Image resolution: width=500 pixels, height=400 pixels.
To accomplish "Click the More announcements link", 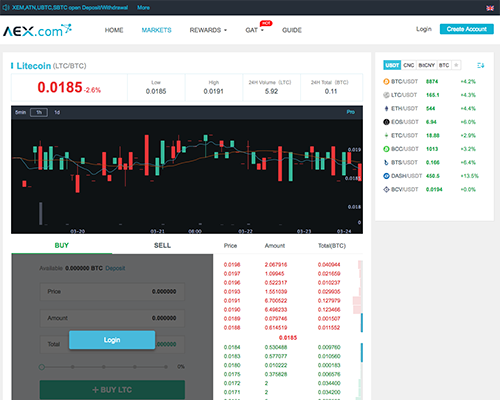I will tap(143, 7).
